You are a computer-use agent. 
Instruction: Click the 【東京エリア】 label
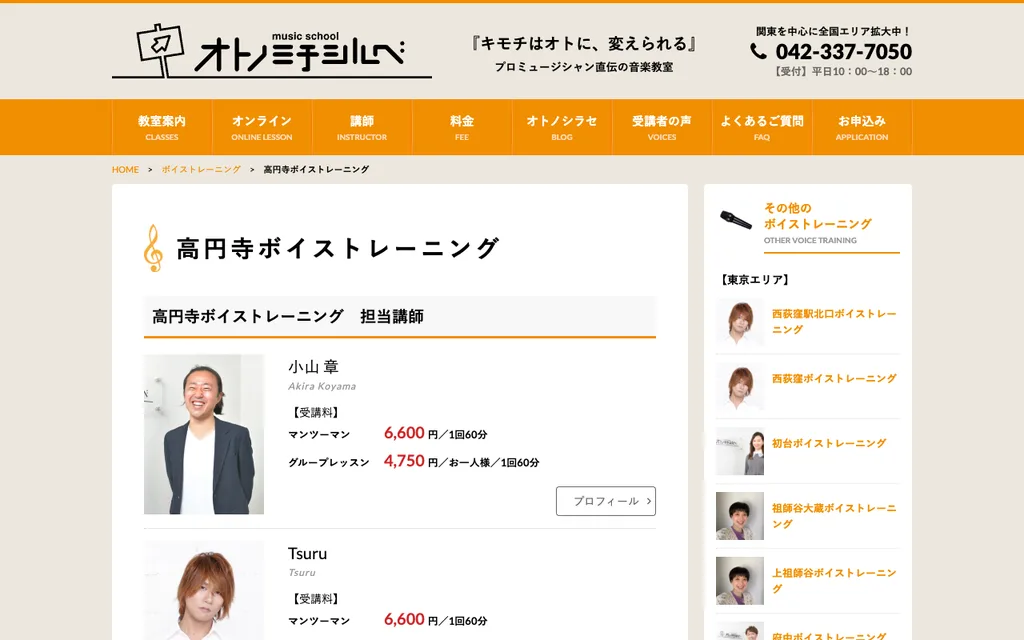tap(755, 280)
